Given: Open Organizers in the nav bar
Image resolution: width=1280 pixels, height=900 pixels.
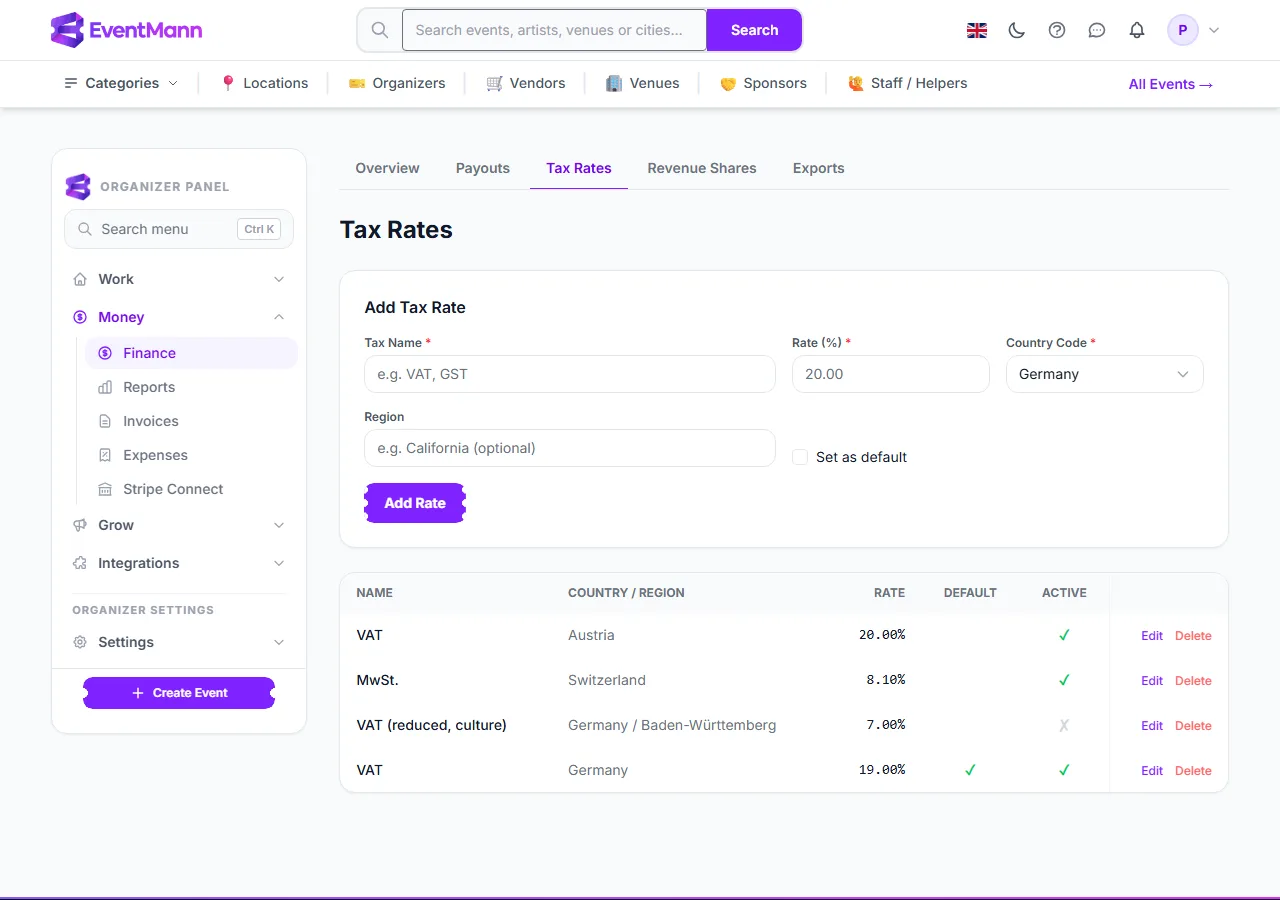Looking at the screenshot, I should click(x=397, y=83).
